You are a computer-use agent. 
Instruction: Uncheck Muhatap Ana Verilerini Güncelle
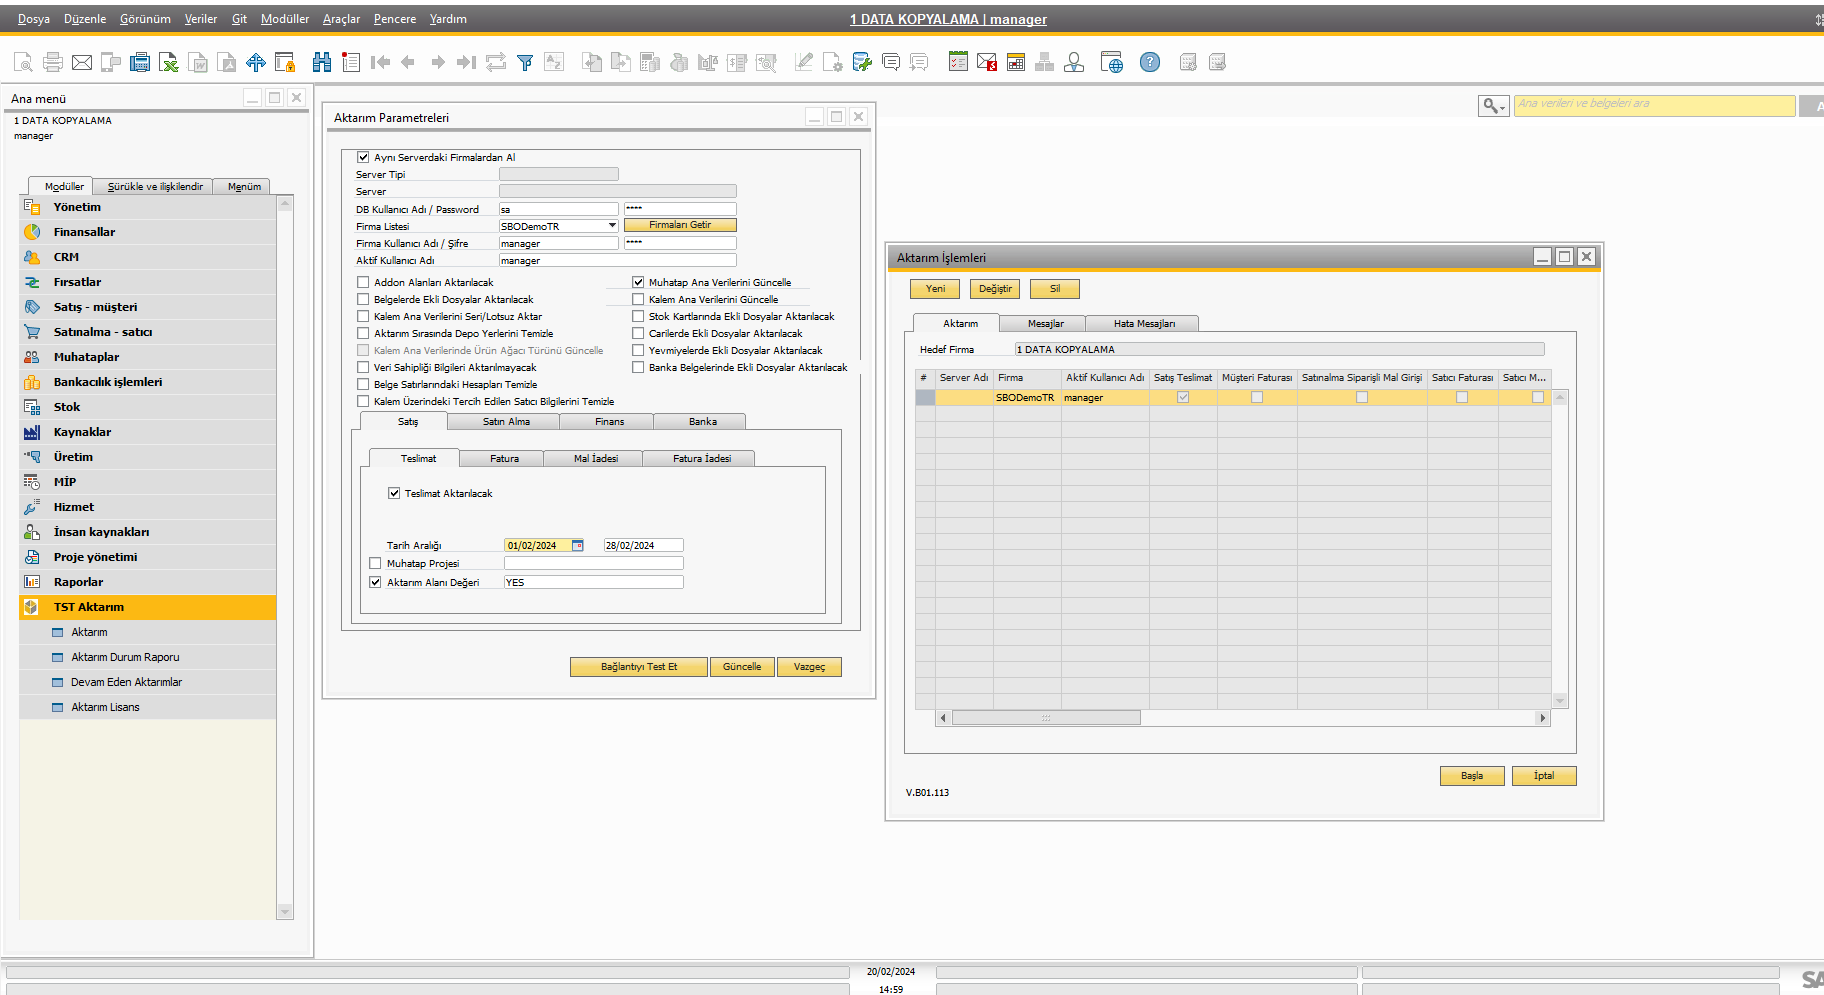(x=638, y=283)
